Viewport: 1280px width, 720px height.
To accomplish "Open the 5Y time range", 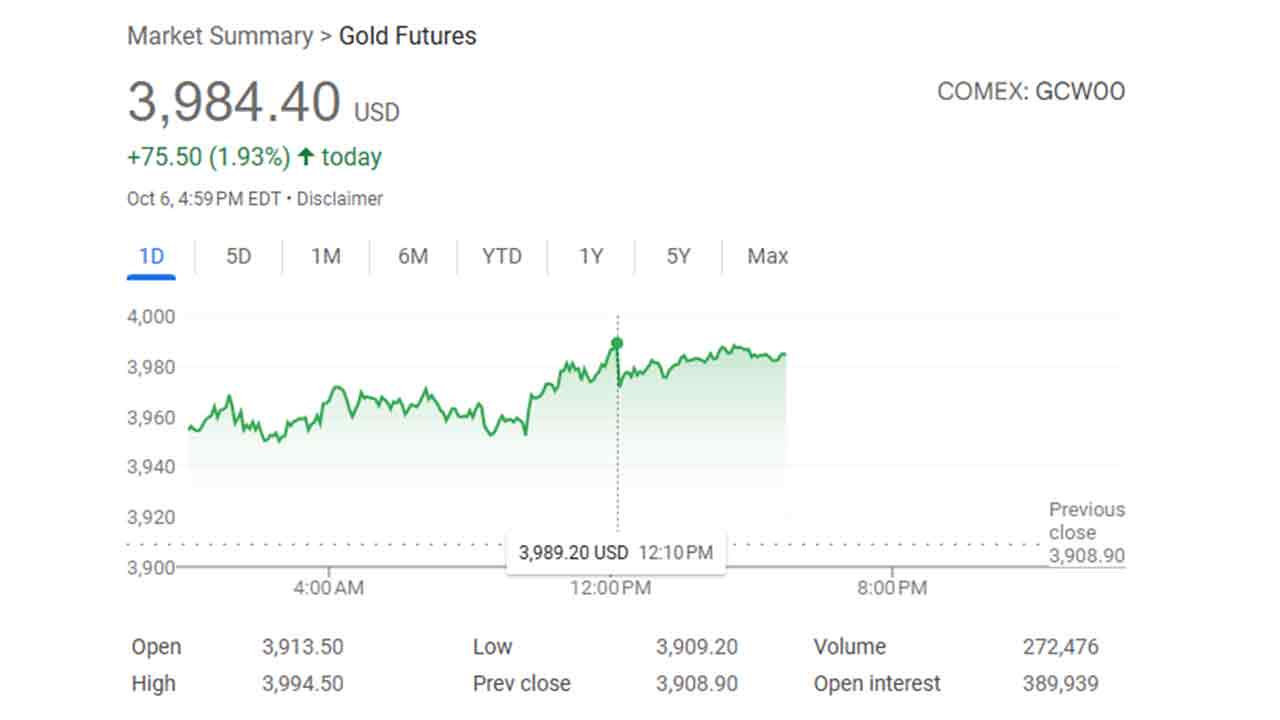I will click(x=678, y=257).
